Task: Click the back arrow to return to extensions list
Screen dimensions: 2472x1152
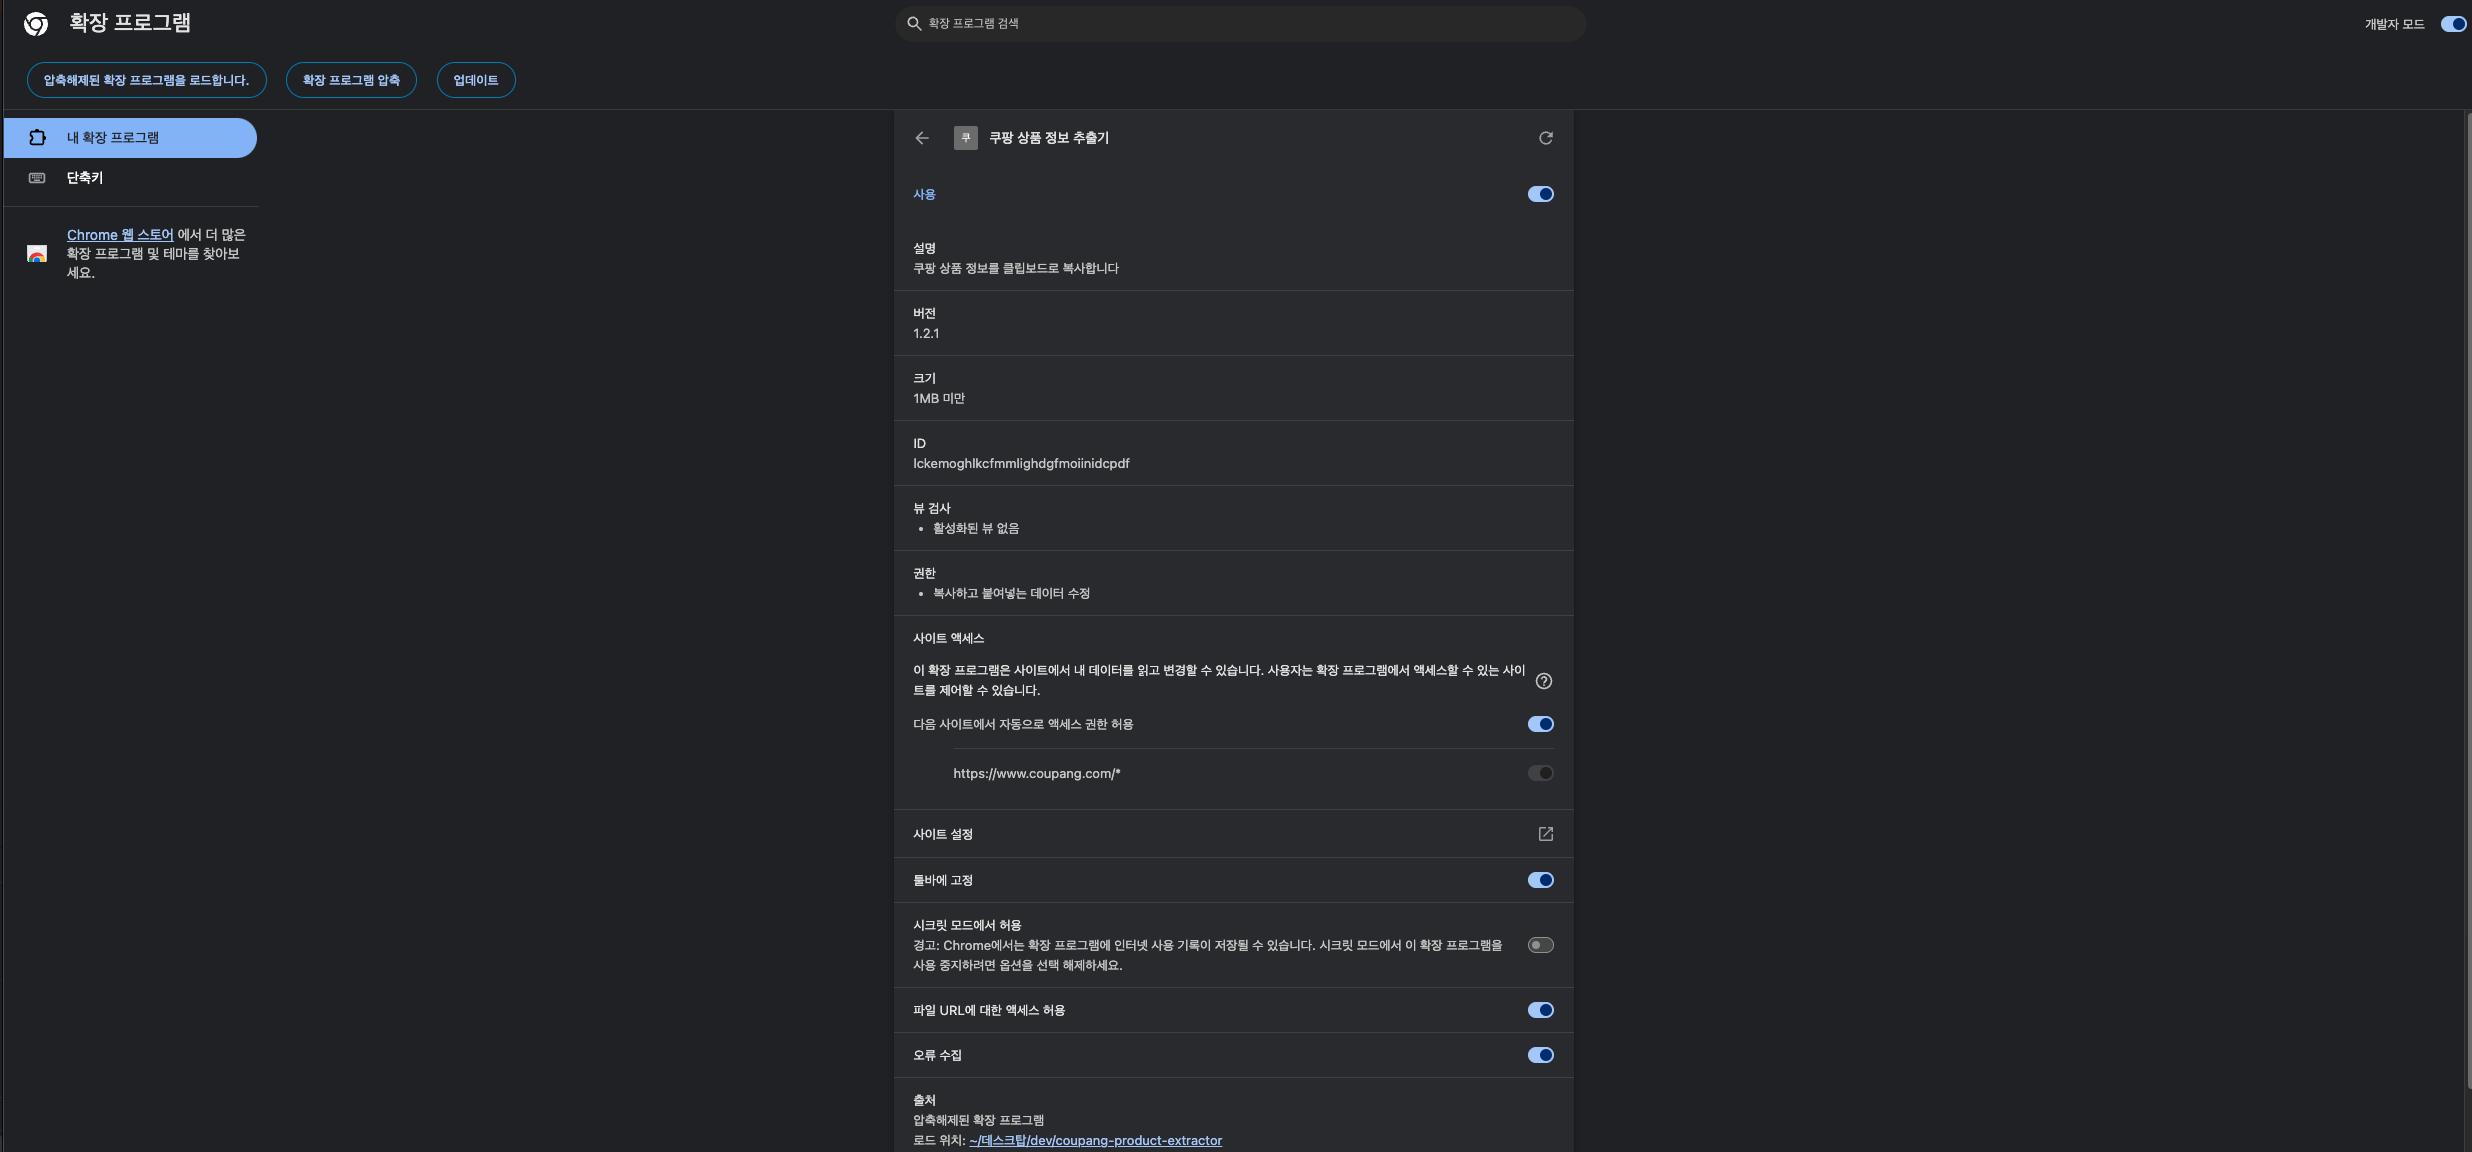Action: click(x=922, y=138)
